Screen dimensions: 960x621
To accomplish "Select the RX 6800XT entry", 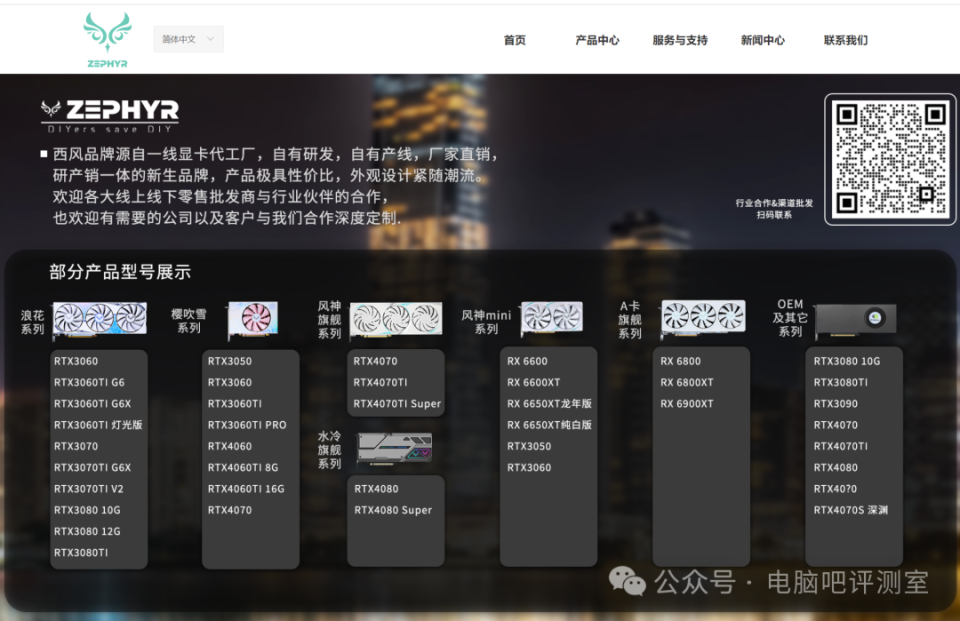I will coord(686,382).
